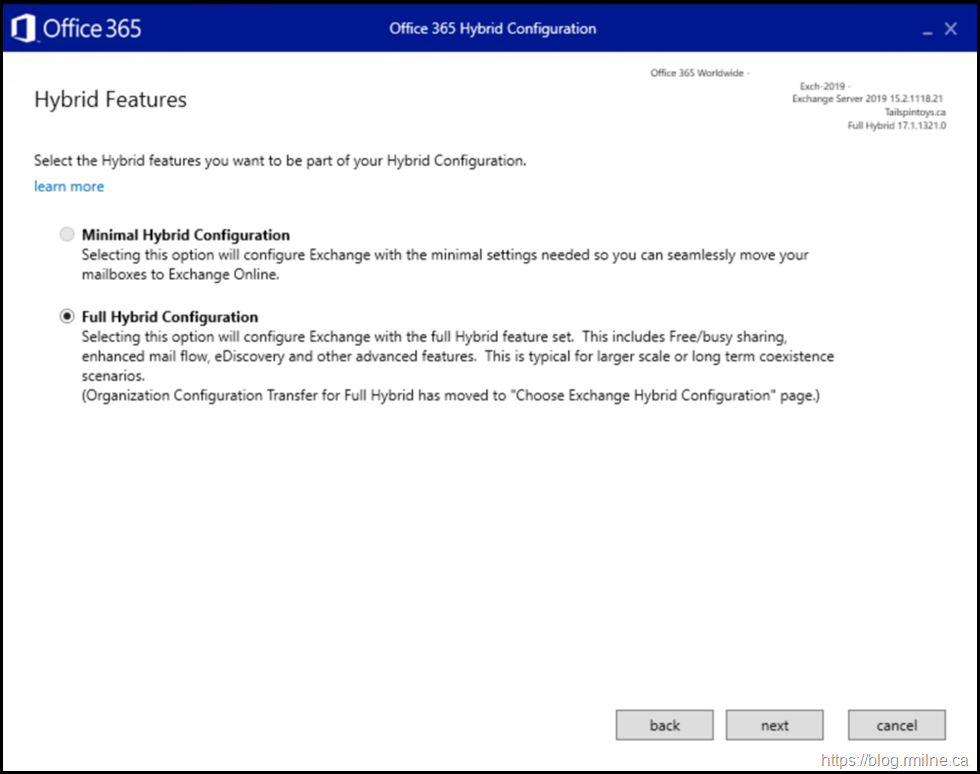980x774 pixels.
Task: Click the 'Full Hybrid Configuration' bold label
Action: click(x=169, y=317)
